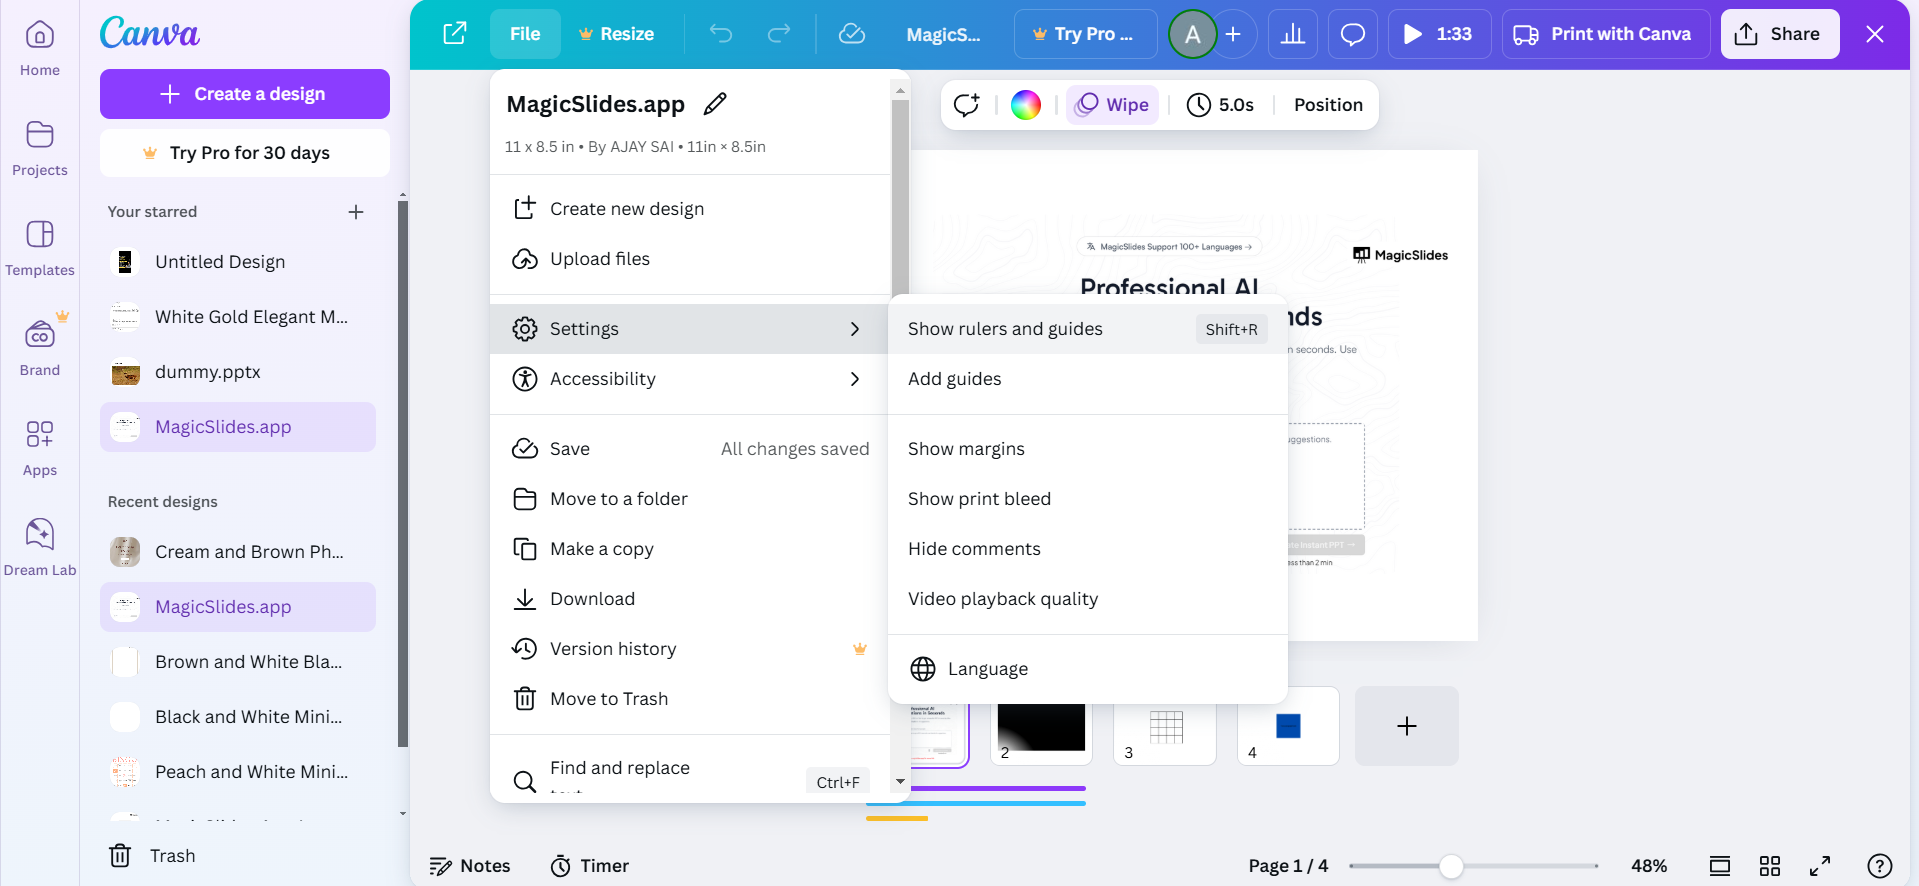Open Video playback quality
This screenshot has width=1919, height=886.
click(x=1088, y=599)
